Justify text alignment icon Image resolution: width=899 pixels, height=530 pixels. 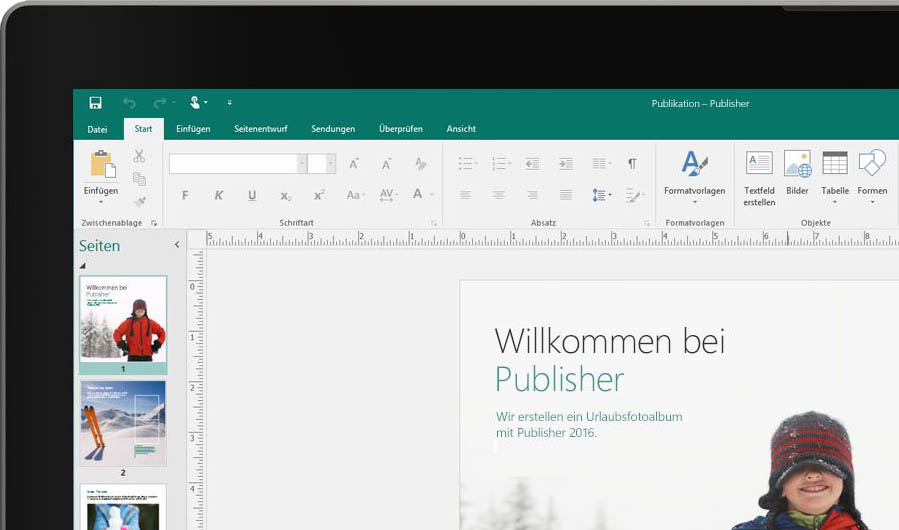(x=566, y=196)
